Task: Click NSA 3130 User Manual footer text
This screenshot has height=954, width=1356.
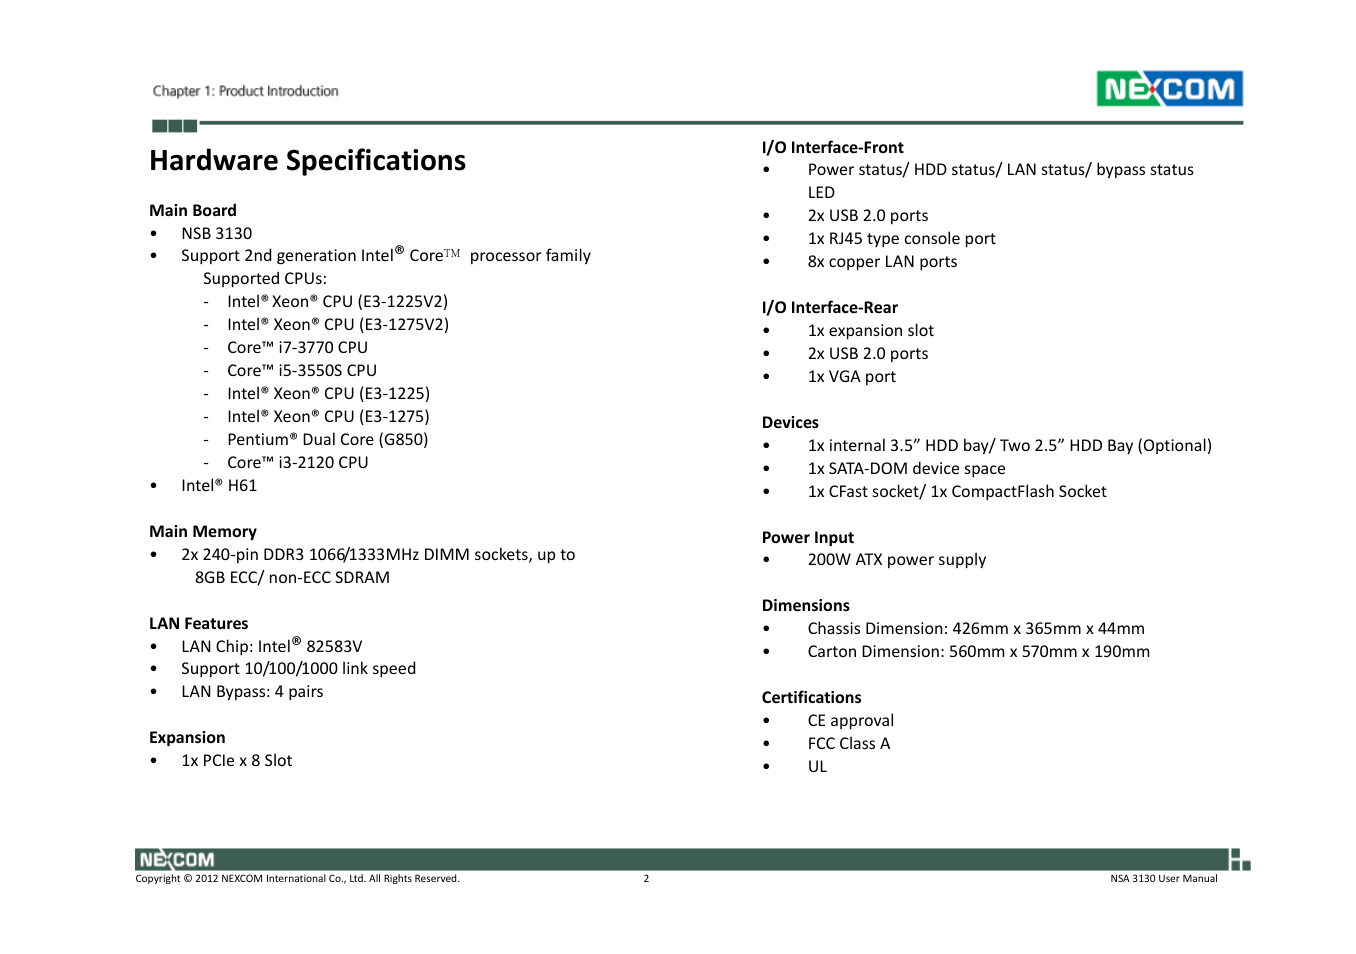Action: point(1164,879)
